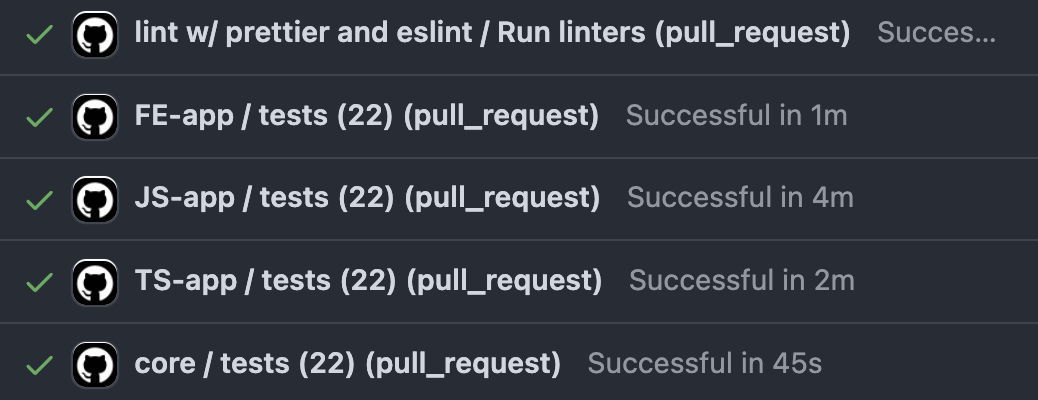Click 'Successful in 1m' status text
This screenshot has height=400, width=1038.
point(736,116)
